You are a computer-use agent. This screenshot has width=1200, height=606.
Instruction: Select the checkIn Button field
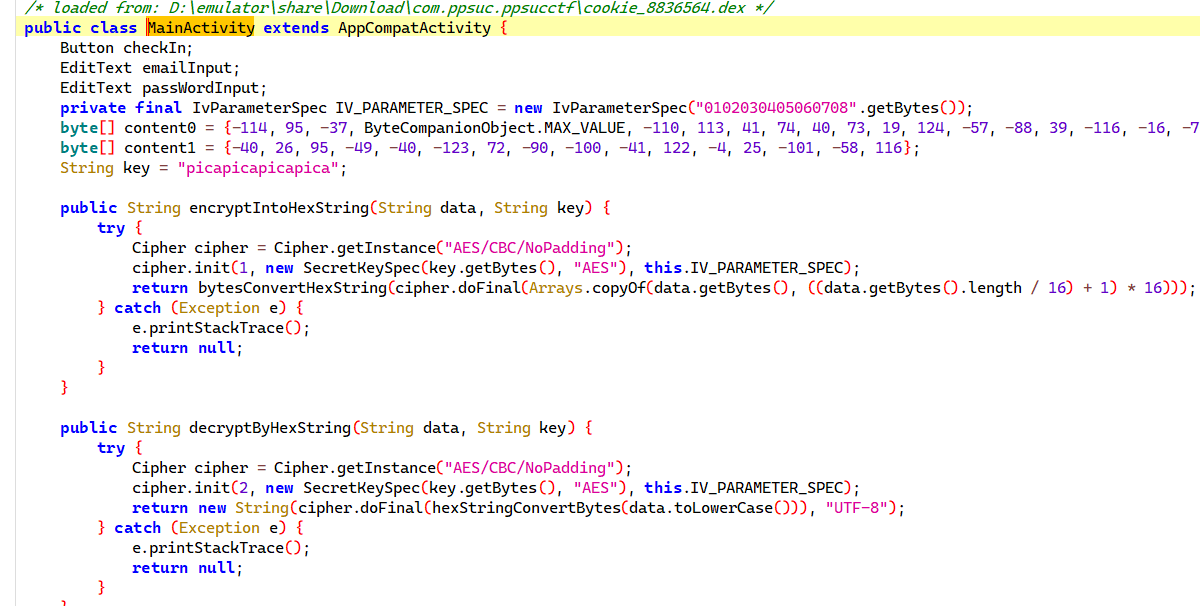(x=157, y=48)
